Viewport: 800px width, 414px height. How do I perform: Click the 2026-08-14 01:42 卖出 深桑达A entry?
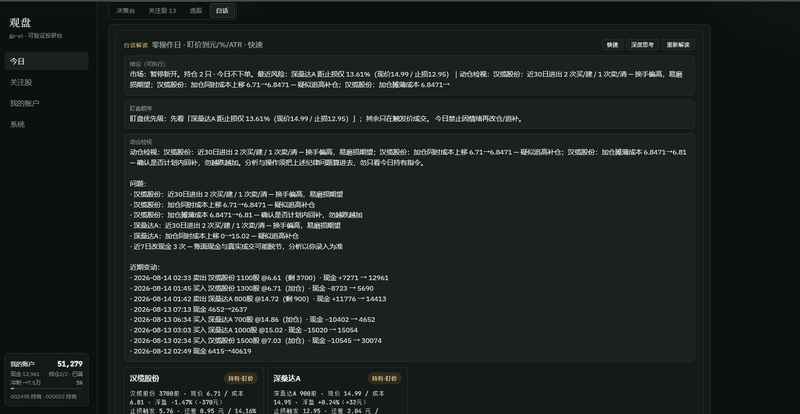(258, 299)
